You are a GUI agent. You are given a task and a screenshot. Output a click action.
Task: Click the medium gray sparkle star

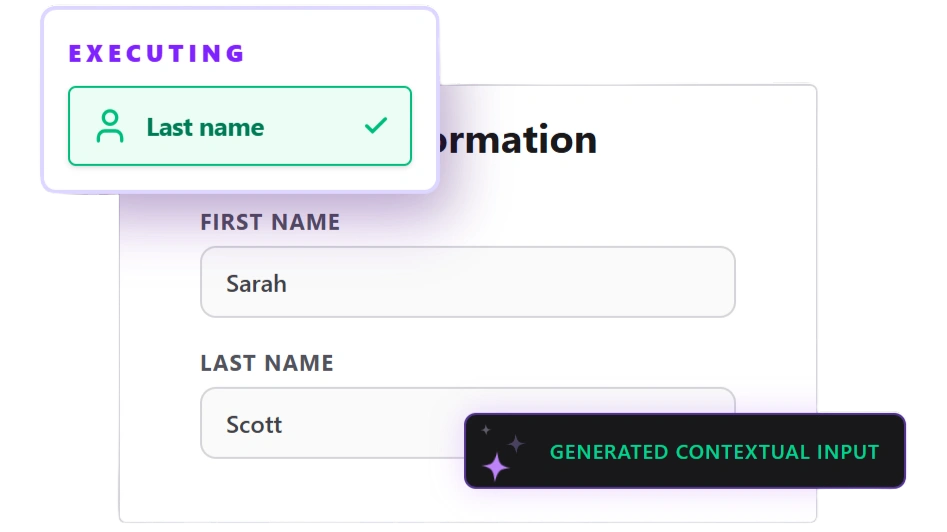(x=516, y=444)
